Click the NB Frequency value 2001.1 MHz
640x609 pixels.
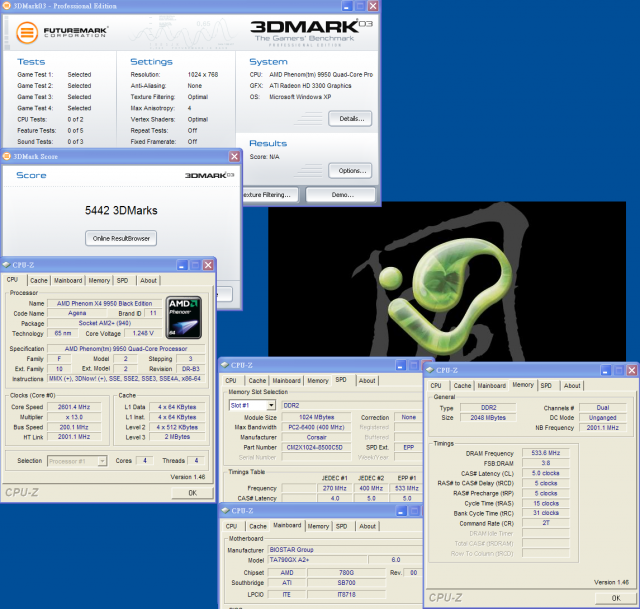click(x=603, y=428)
